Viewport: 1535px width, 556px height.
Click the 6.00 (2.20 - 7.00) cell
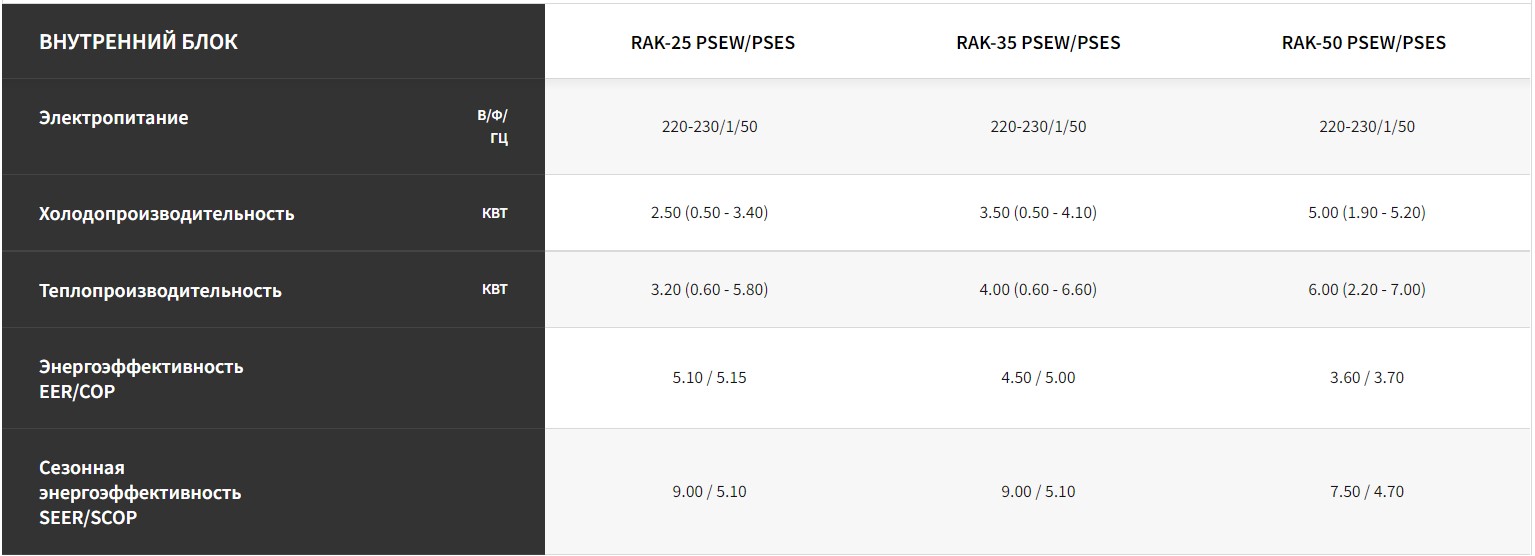[x=1366, y=289]
